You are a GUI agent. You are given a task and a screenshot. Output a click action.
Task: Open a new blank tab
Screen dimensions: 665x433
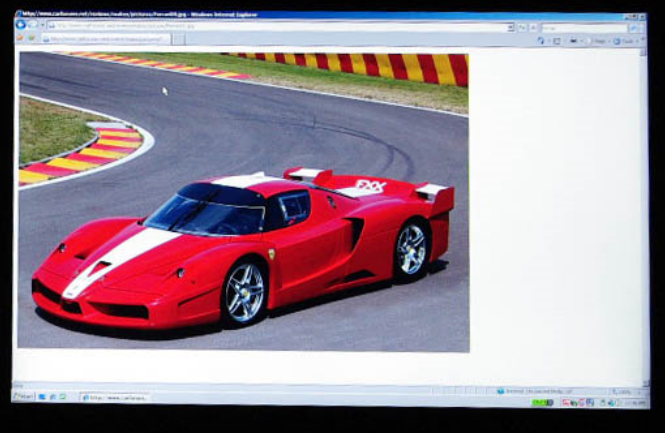pos(179,39)
